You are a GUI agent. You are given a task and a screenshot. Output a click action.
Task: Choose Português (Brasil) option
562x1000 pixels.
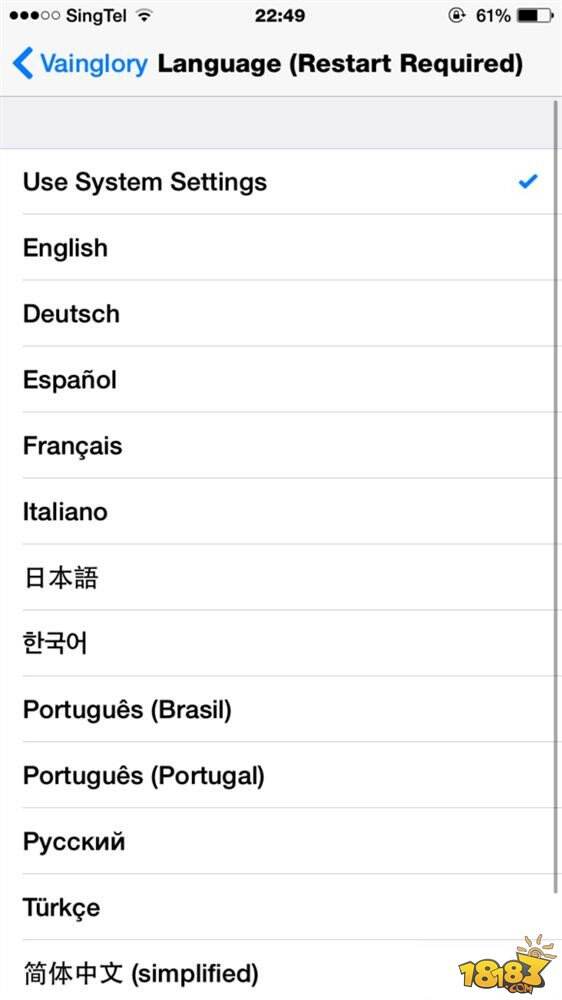point(281,709)
